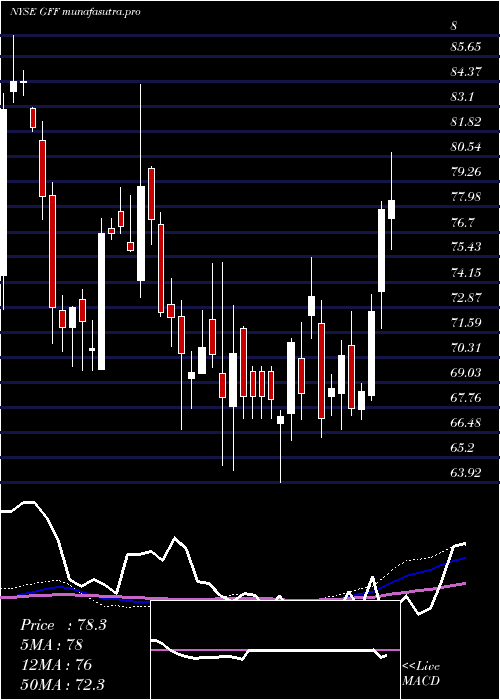This screenshot has width=500, height=700.
Task: Click the 'Price : 78.3' readout
Action: (63, 625)
